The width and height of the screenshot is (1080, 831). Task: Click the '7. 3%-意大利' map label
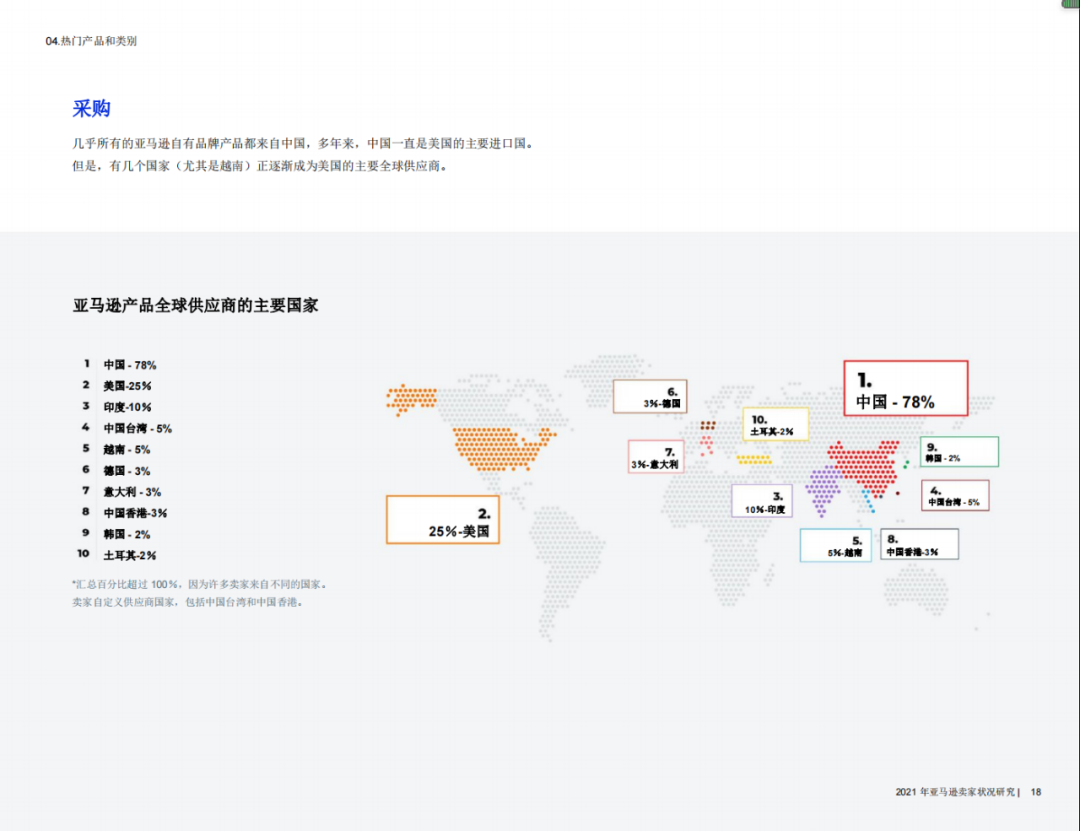[x=655, y=457]
